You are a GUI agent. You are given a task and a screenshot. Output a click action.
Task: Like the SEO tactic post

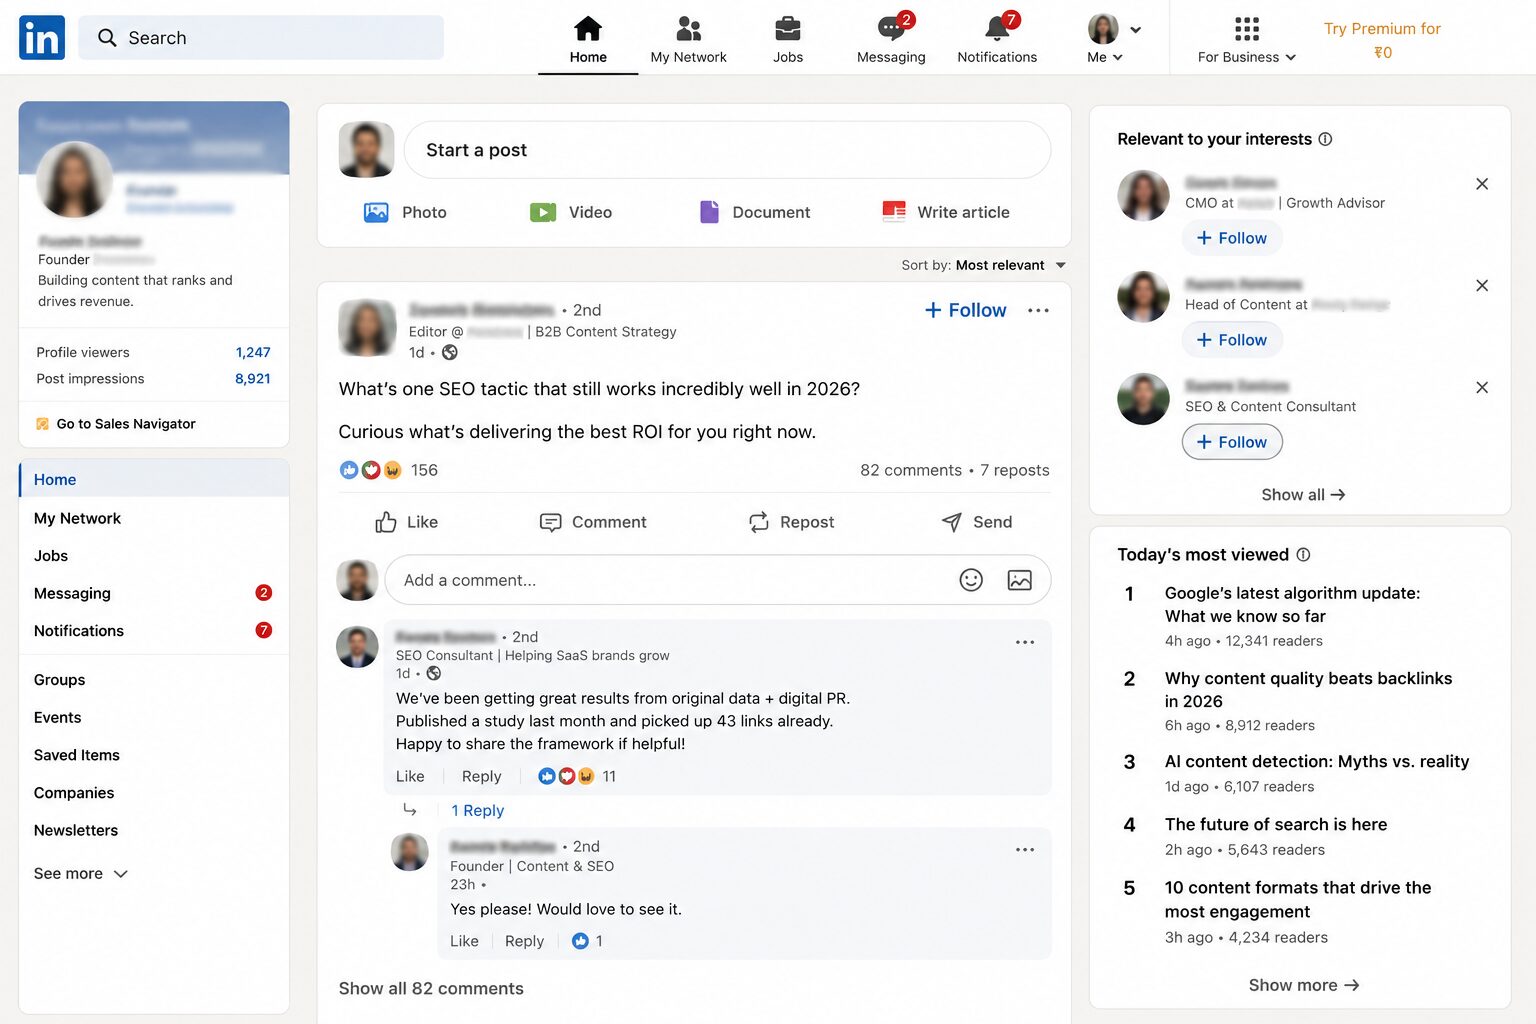[406, 522]
